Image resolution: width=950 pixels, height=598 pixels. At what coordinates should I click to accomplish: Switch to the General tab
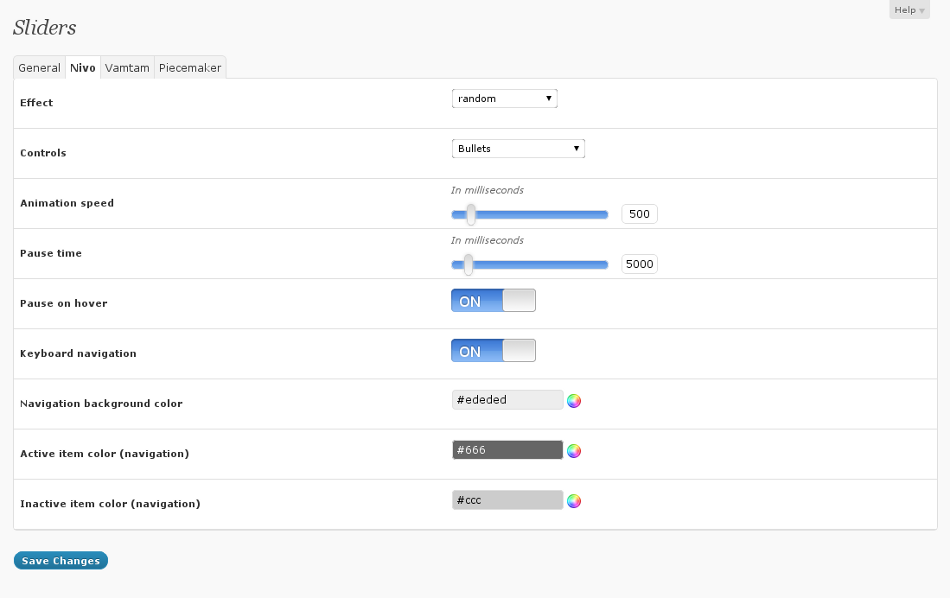tap(39, 68)
